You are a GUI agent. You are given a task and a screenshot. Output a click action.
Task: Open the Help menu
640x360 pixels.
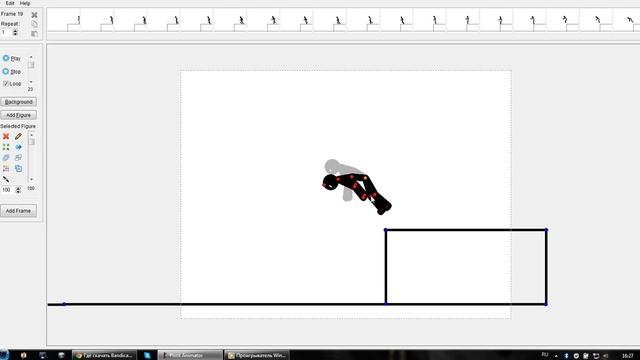coord(25,3)
